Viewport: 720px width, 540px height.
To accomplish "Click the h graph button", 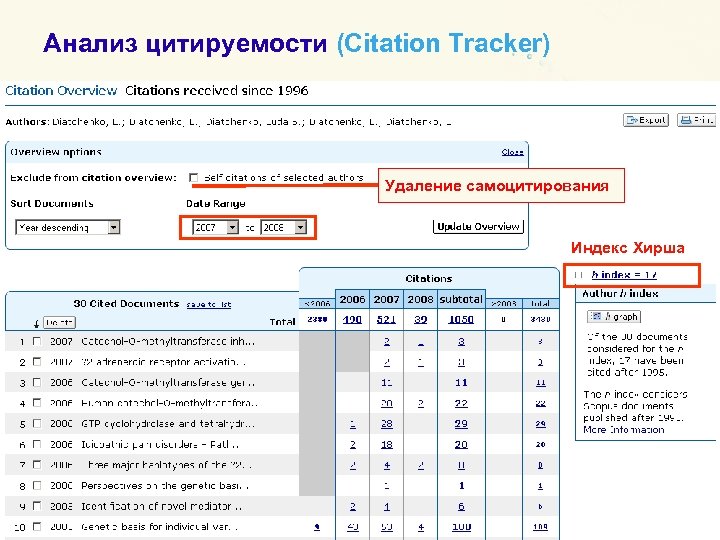I will [x=614, y=316].
